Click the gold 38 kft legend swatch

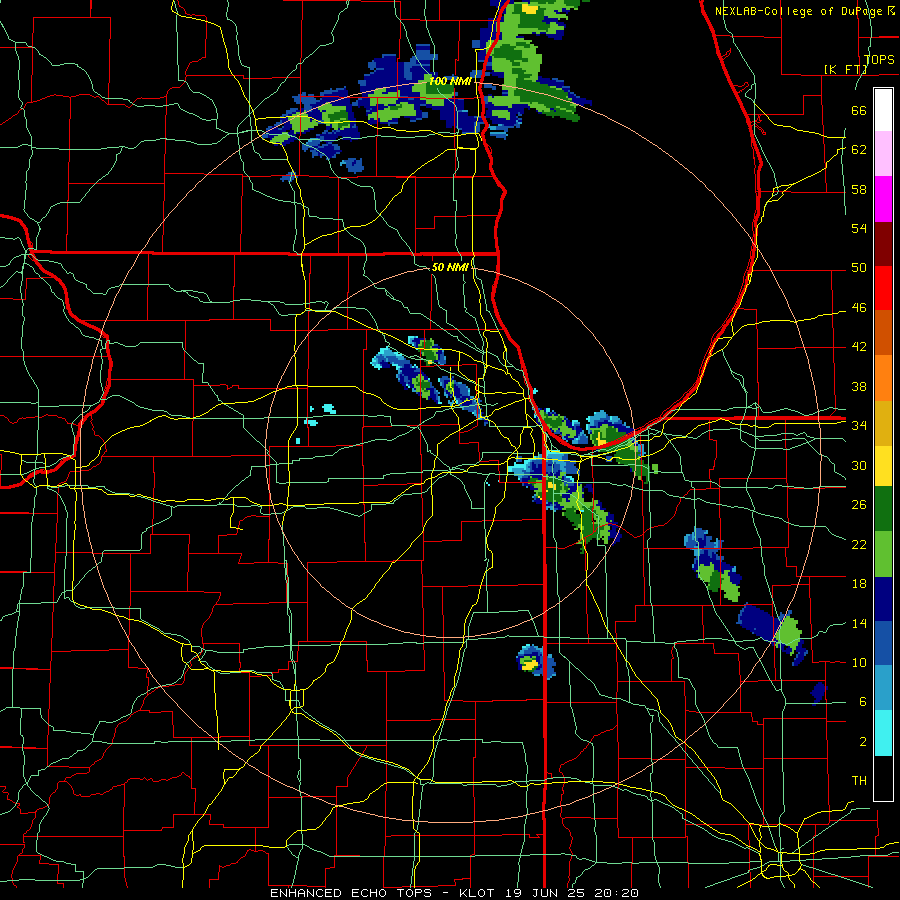[883, 423]
